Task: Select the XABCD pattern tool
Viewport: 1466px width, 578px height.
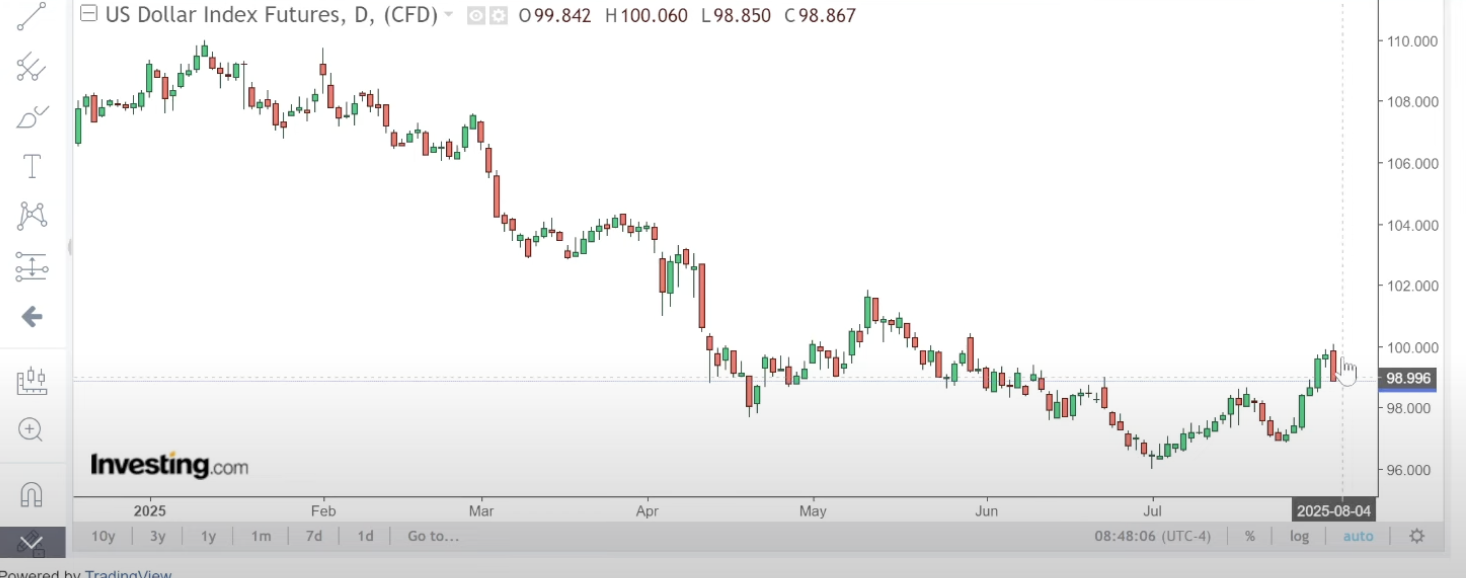Action: (31, 215)
